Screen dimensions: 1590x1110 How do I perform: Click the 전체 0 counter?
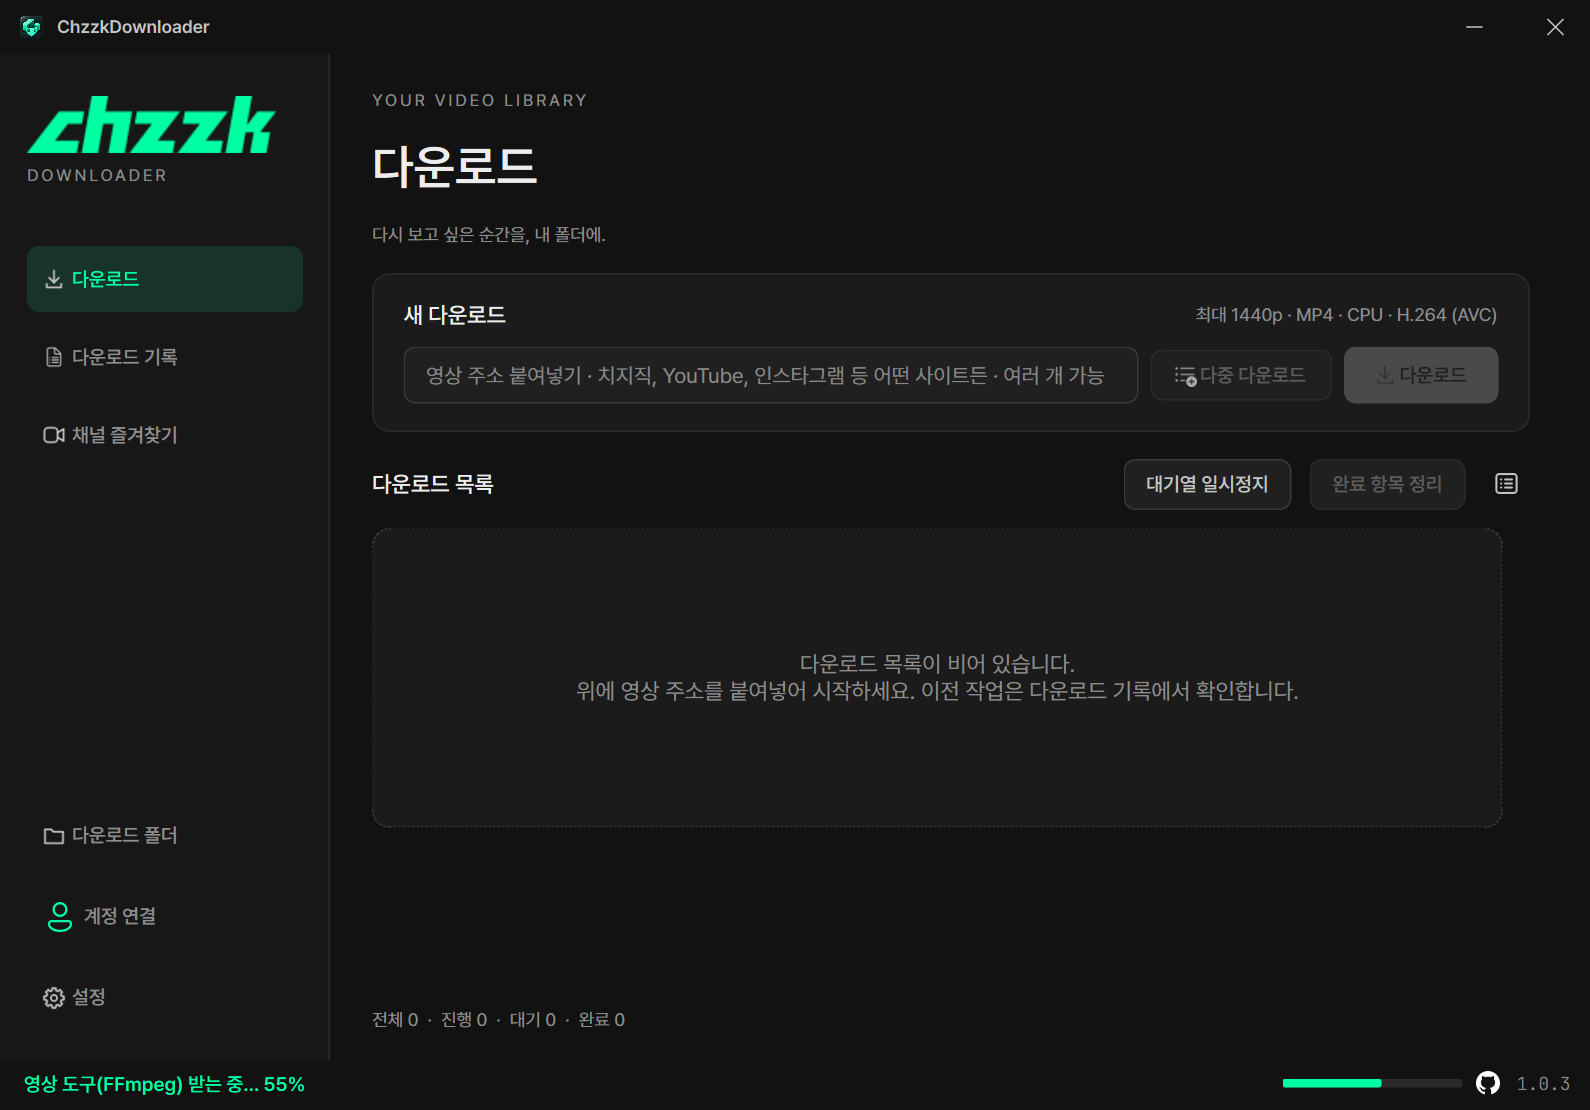(x=395, y=1020)
